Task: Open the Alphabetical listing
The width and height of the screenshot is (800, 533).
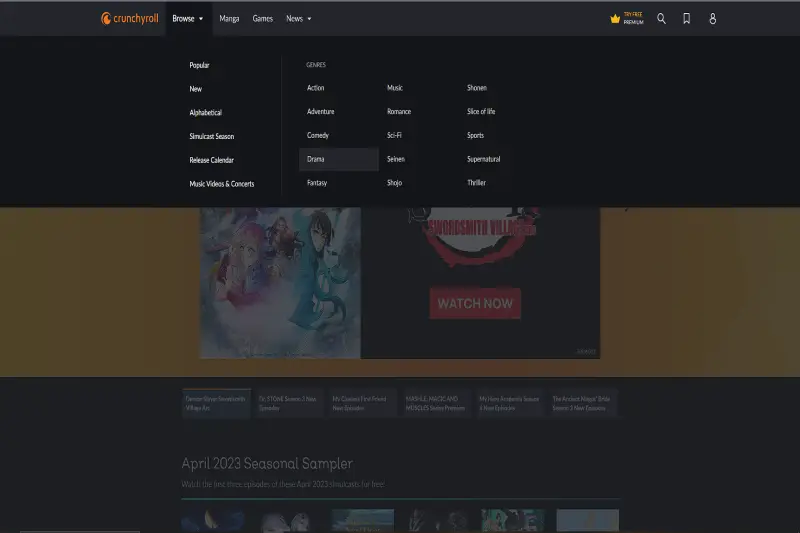Action: pyautogui.click(x=206, y=113)
